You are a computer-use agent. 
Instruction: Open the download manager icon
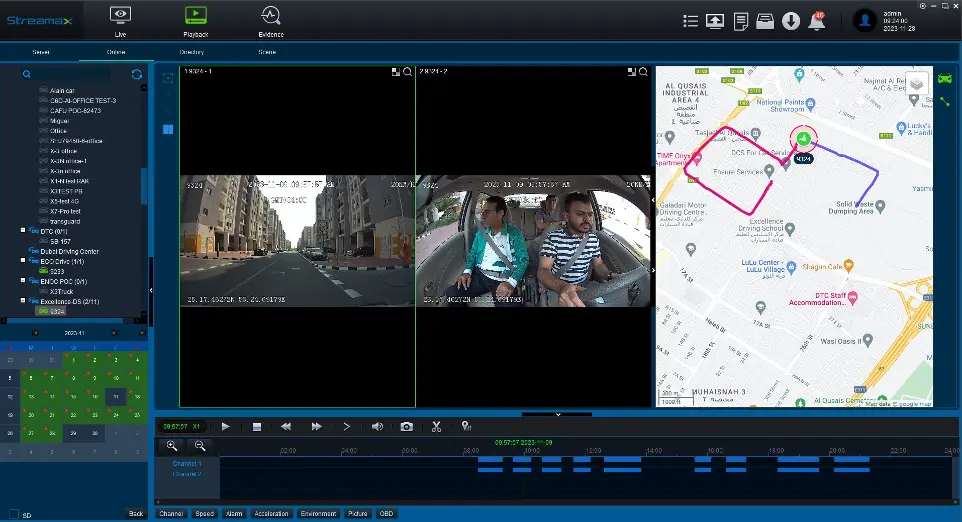[x=790, y=21]
